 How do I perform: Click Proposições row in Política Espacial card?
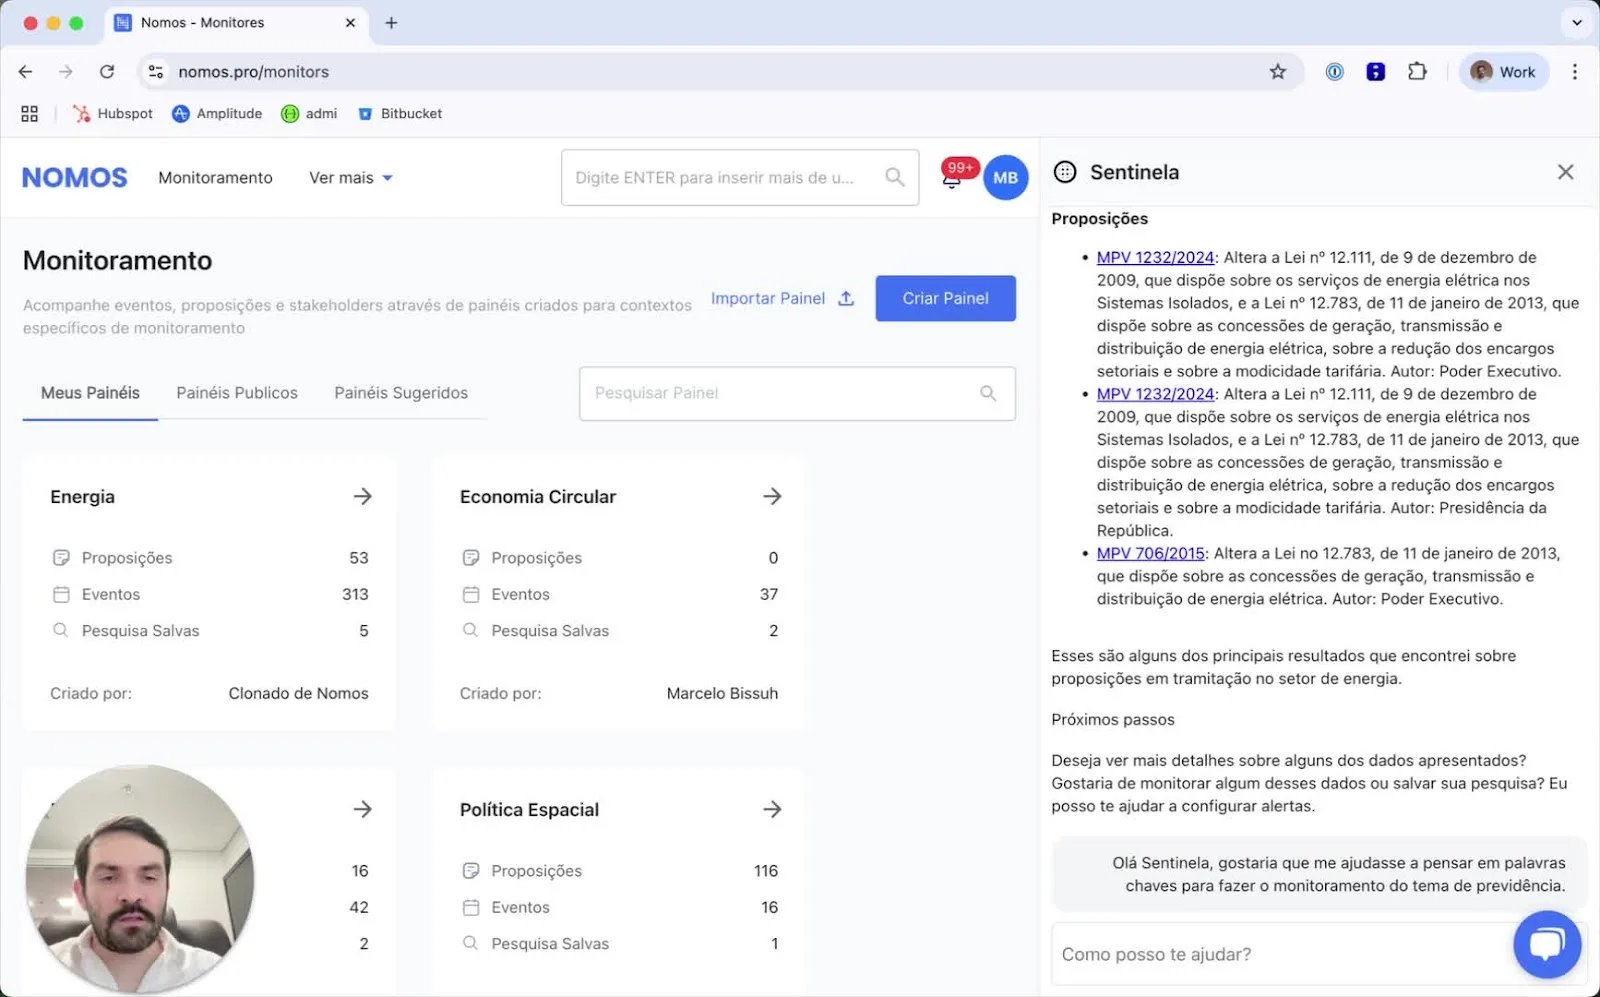coord(619,871)
